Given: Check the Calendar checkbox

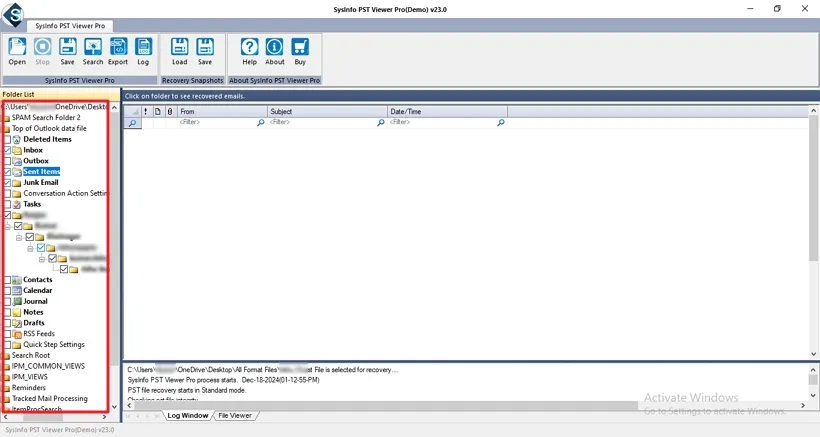Looking at the screenshot, I should (7, 291).
